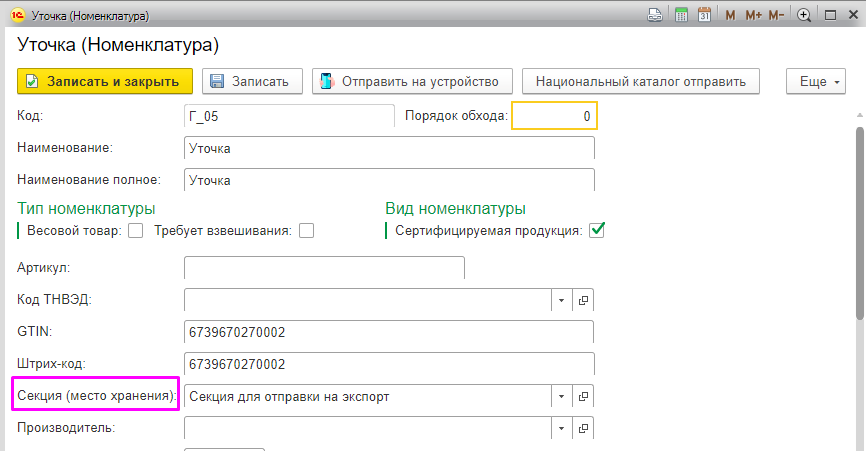Image resolution: width=866 pixels, height=453 pixels.
Task: Maximize the window
Action: coord(830,15)
